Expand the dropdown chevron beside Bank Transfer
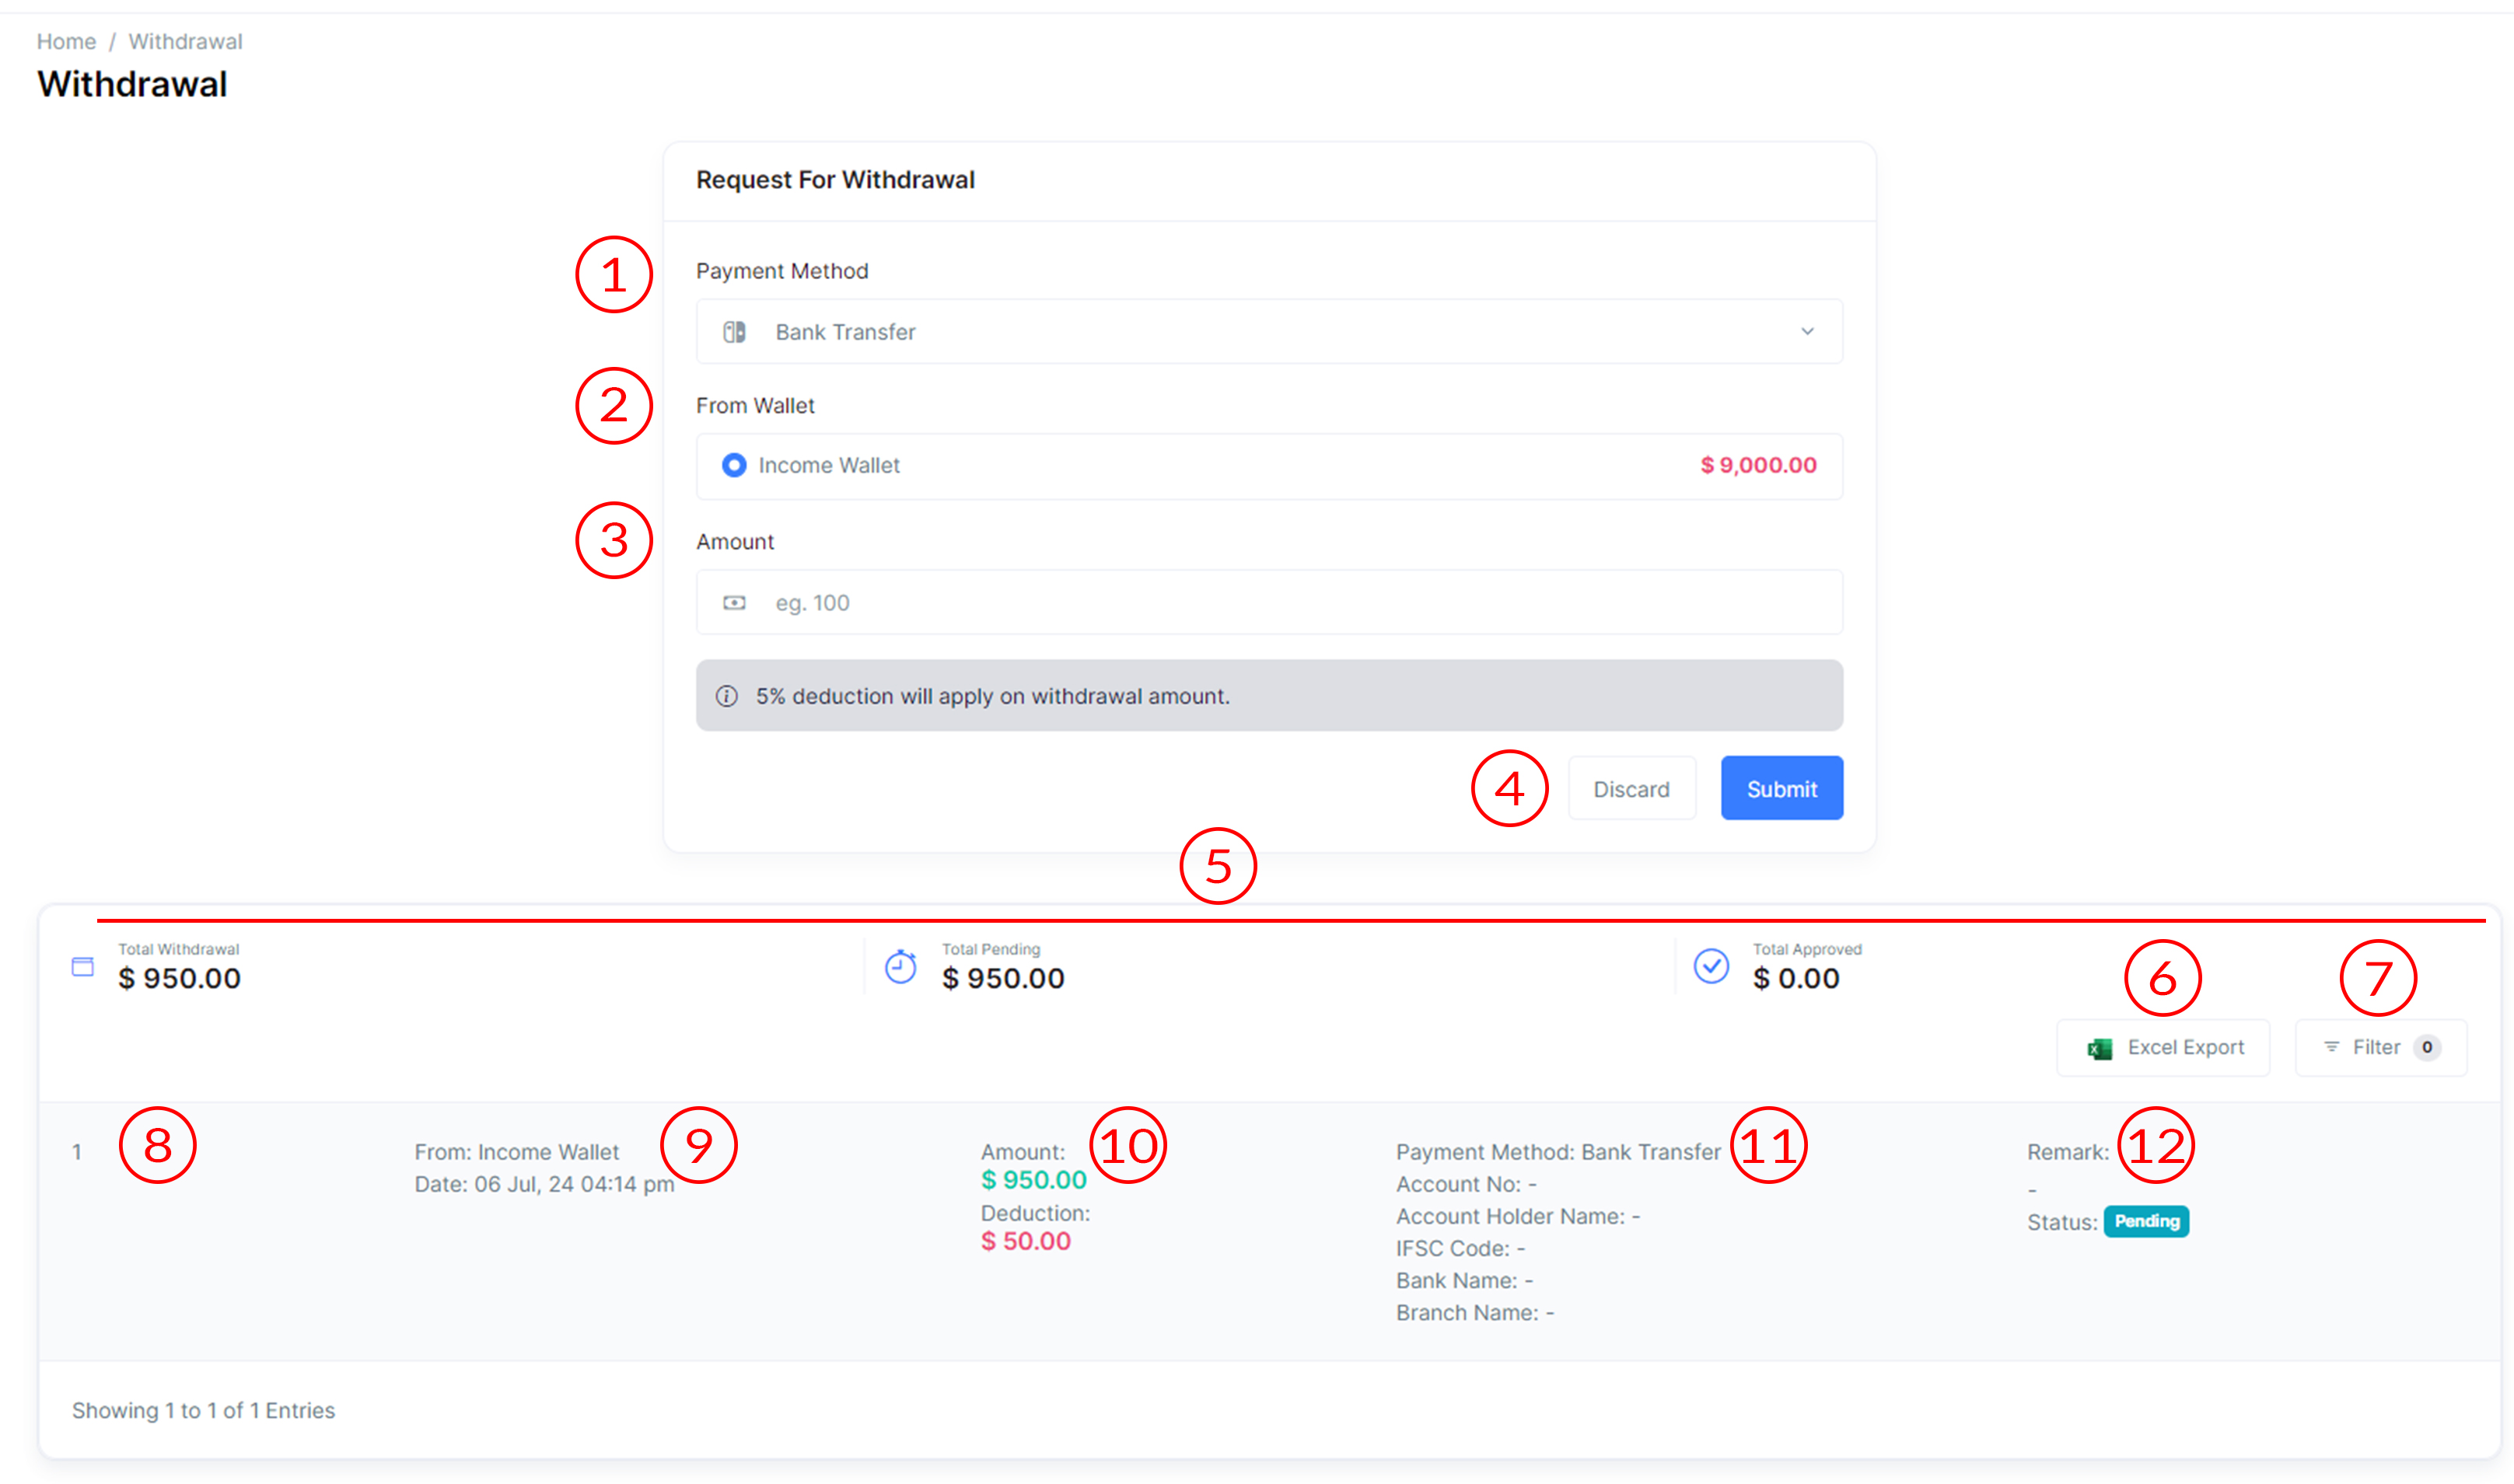Screen dimensions: 2514x1484 coord(1807,332)
